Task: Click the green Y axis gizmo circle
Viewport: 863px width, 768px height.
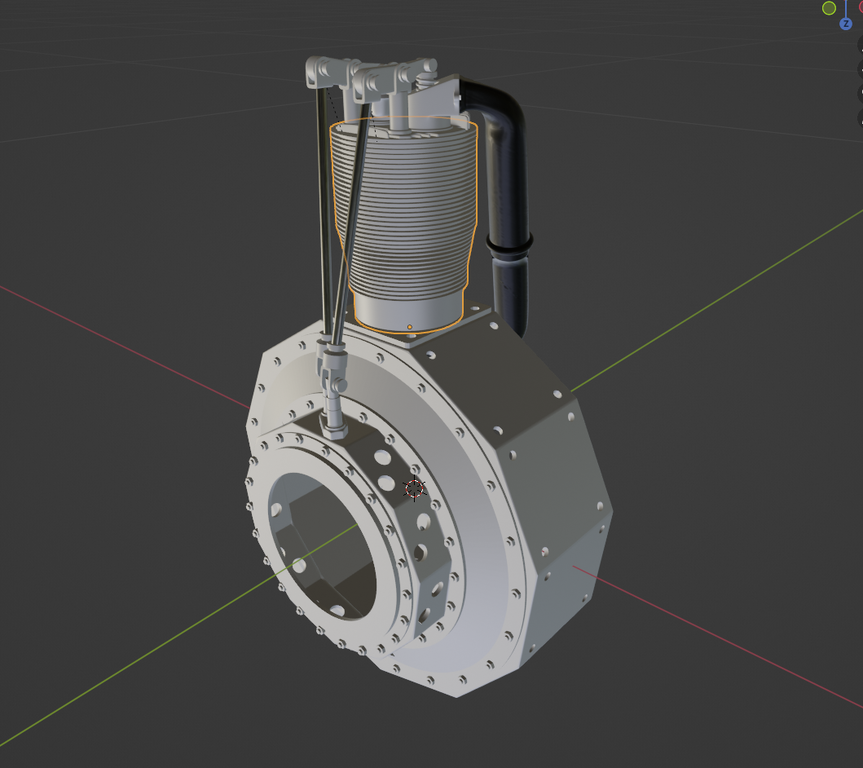Action: pos(829,8)
